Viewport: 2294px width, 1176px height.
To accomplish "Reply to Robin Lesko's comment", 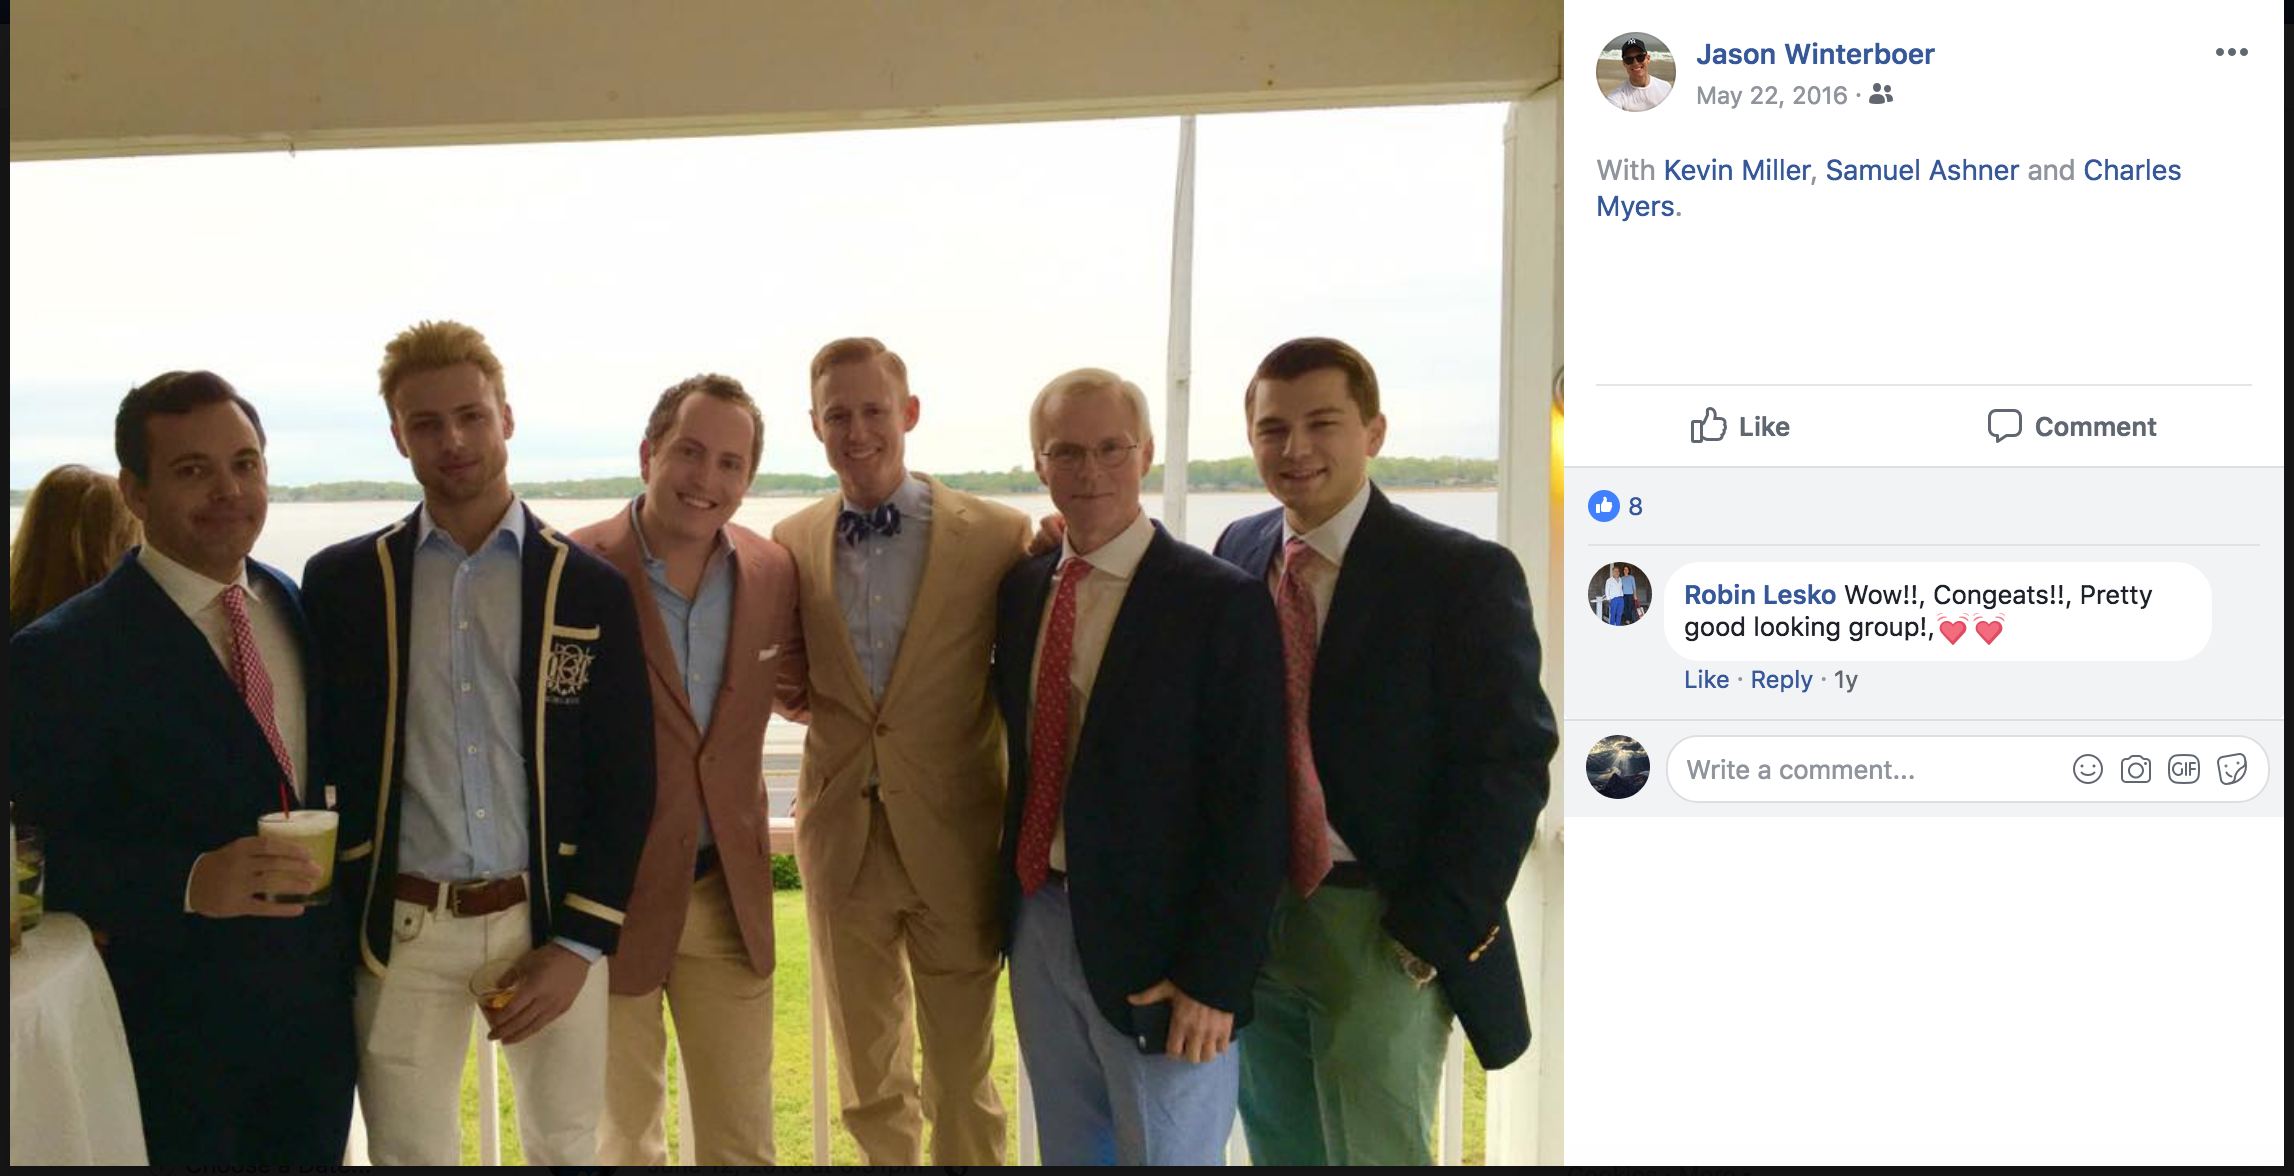I will coord(1781,680).
